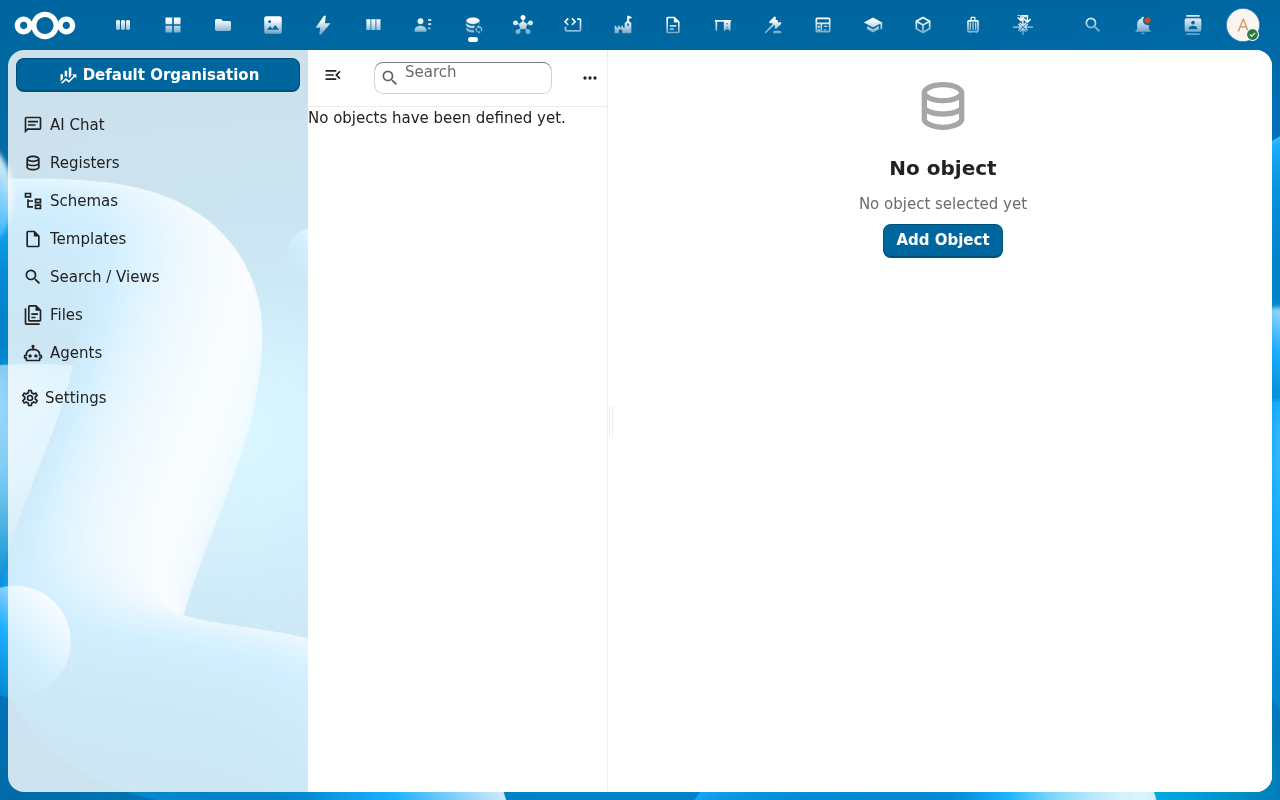Click the Agents robot icon in sidebar

33,353
